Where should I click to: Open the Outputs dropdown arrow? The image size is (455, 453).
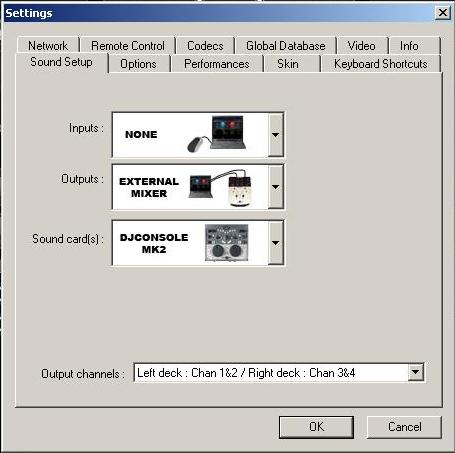(x=275, y=187)
